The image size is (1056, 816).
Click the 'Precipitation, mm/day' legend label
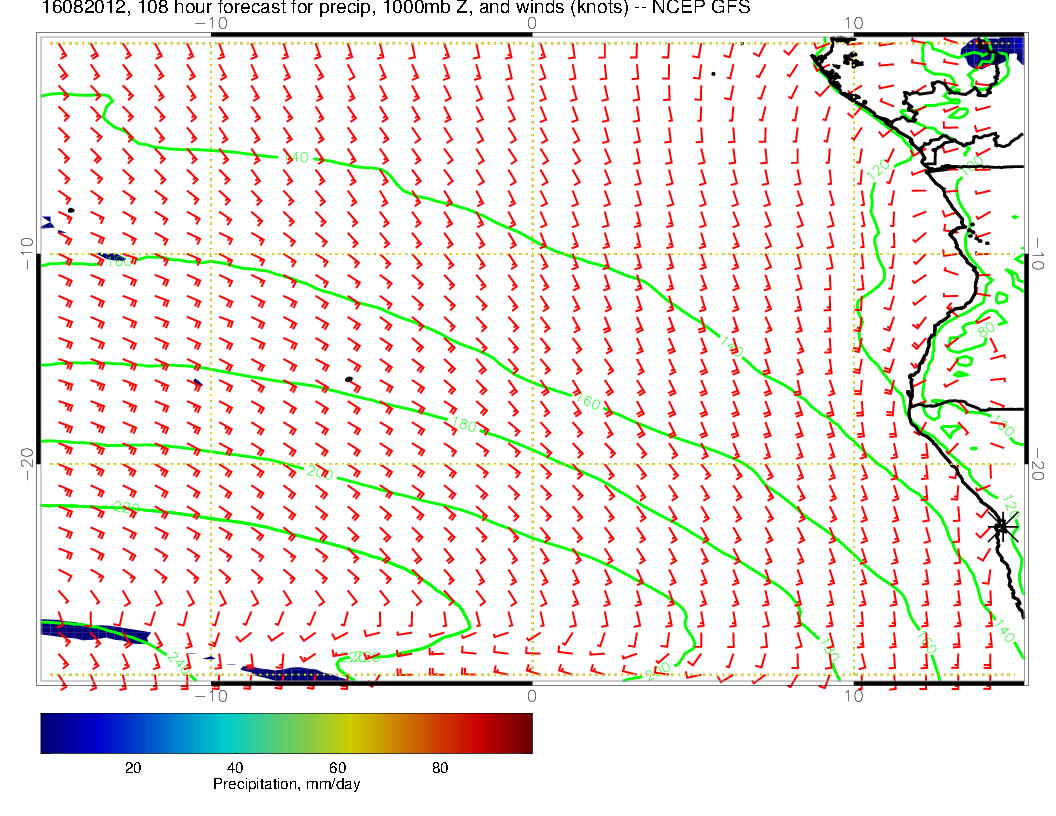click(x=286, y=785)
